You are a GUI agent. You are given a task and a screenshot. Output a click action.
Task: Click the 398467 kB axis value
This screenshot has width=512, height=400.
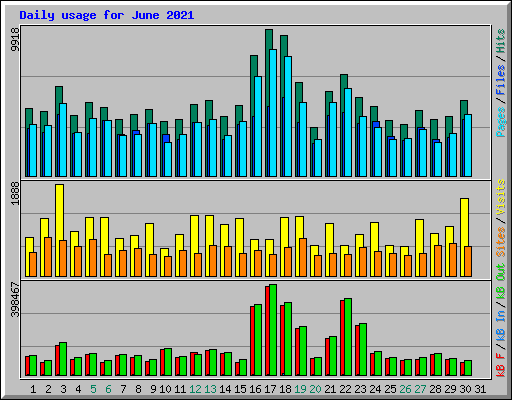pos(15,299)
